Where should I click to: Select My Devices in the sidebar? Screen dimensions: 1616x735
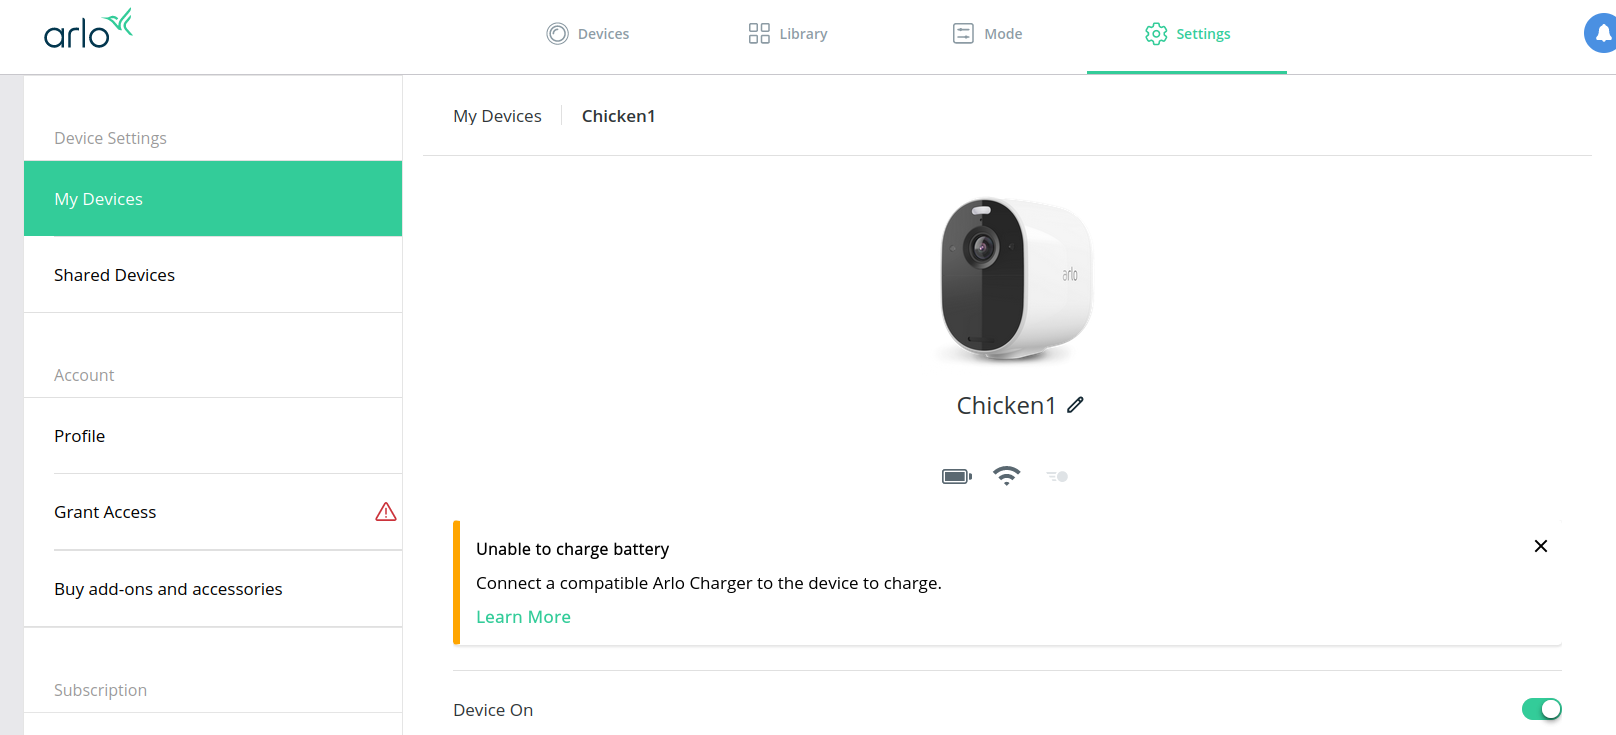213,199
